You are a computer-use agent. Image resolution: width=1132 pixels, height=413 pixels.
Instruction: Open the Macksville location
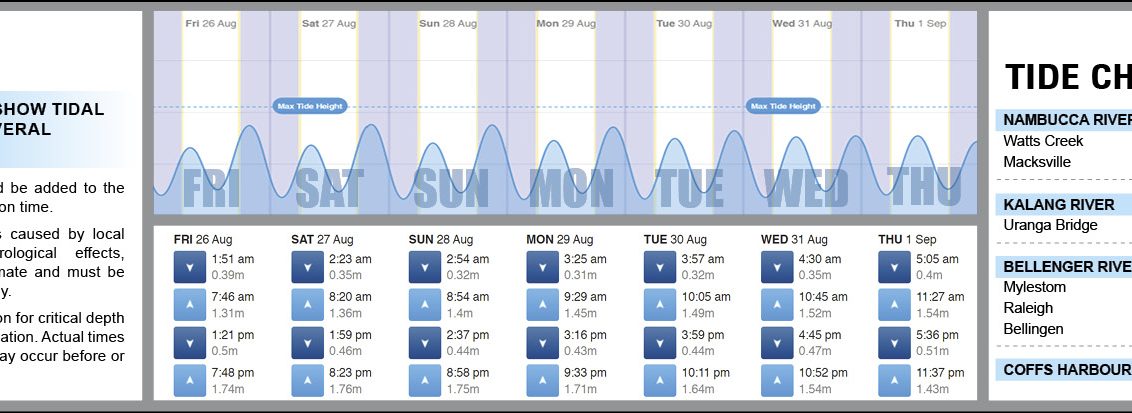tap(1037, 162)
